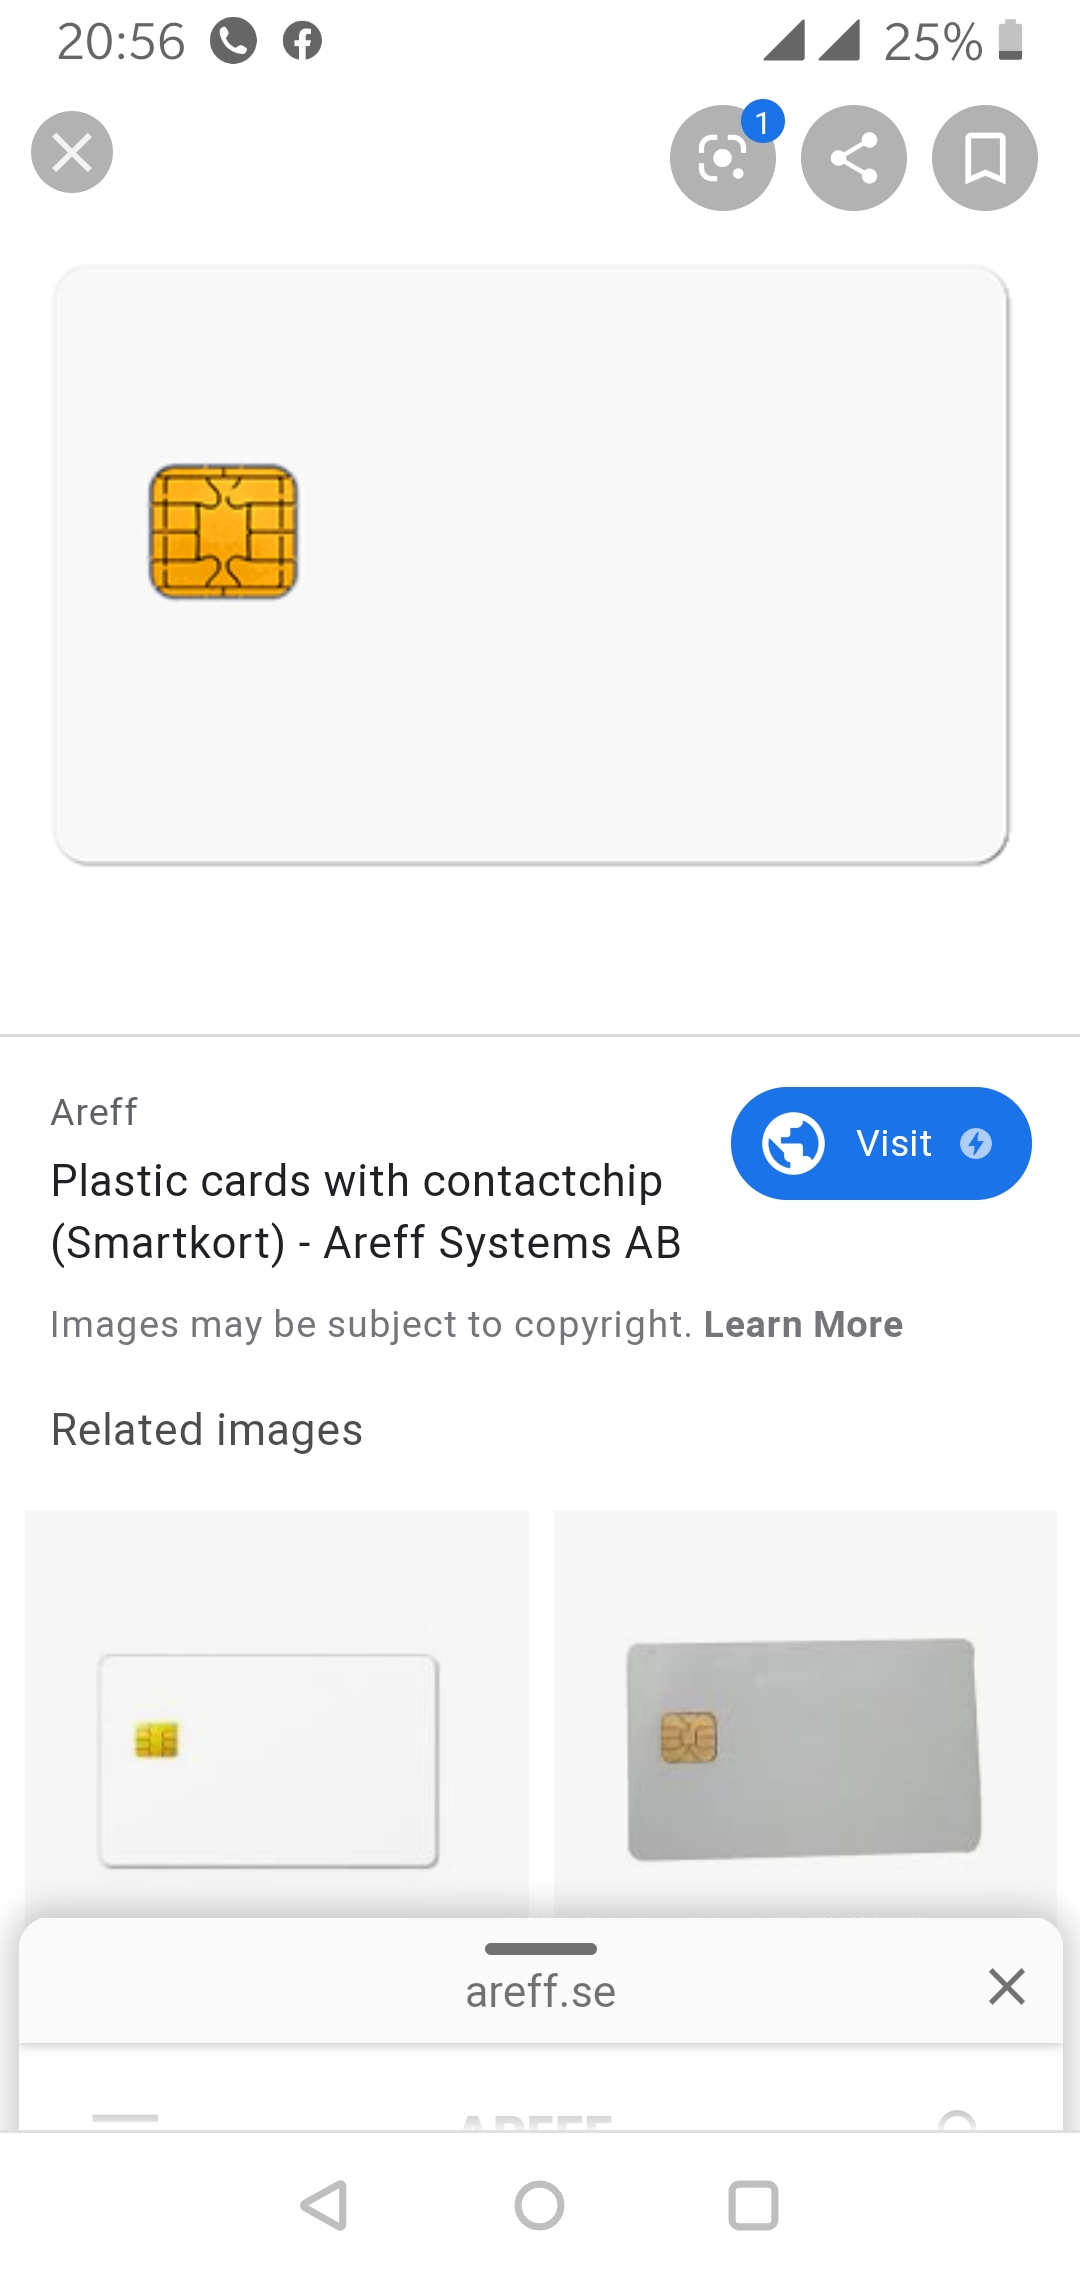Tap the Facebook notification status icon
Screen dimensions: 1080x2280
click(x=302, y=41)
